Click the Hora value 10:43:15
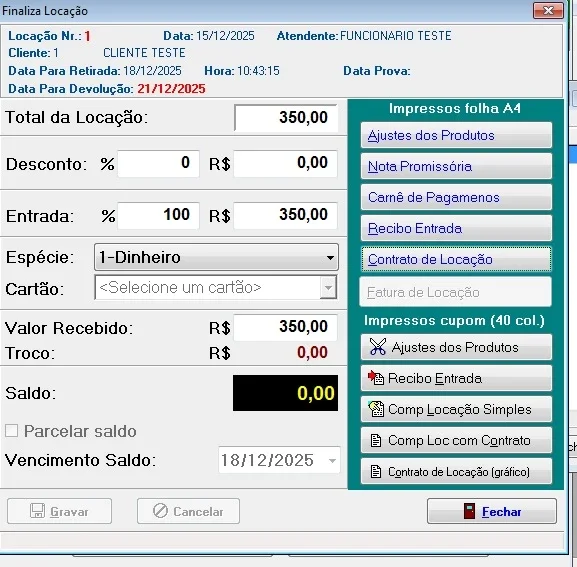The image size is (577, 567). (x=258, y=71)
